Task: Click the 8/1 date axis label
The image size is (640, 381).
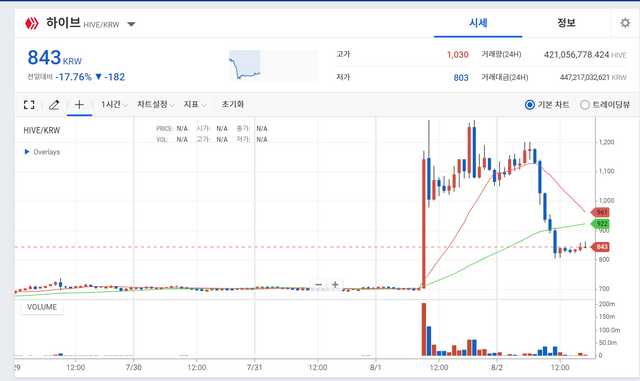Action: (376, 368)
